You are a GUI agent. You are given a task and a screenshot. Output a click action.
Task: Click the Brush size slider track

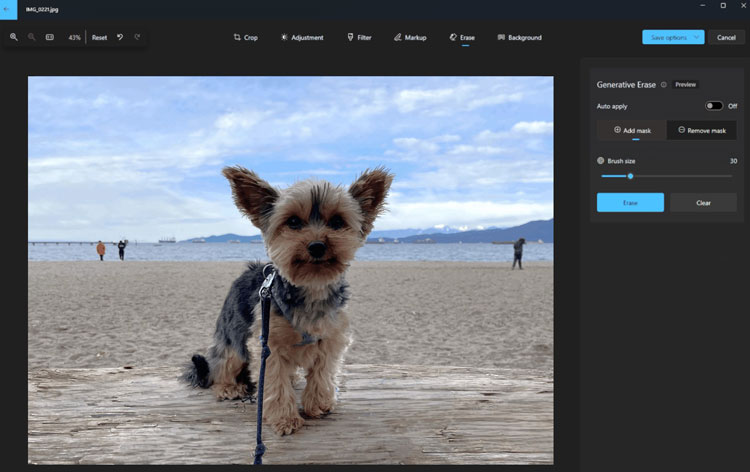click(x=680, y=176)
